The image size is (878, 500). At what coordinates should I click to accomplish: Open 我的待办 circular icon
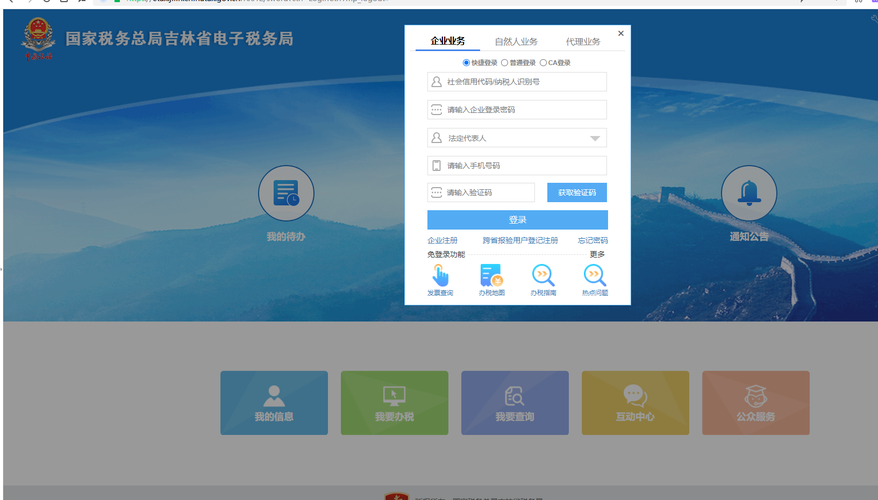286,194
